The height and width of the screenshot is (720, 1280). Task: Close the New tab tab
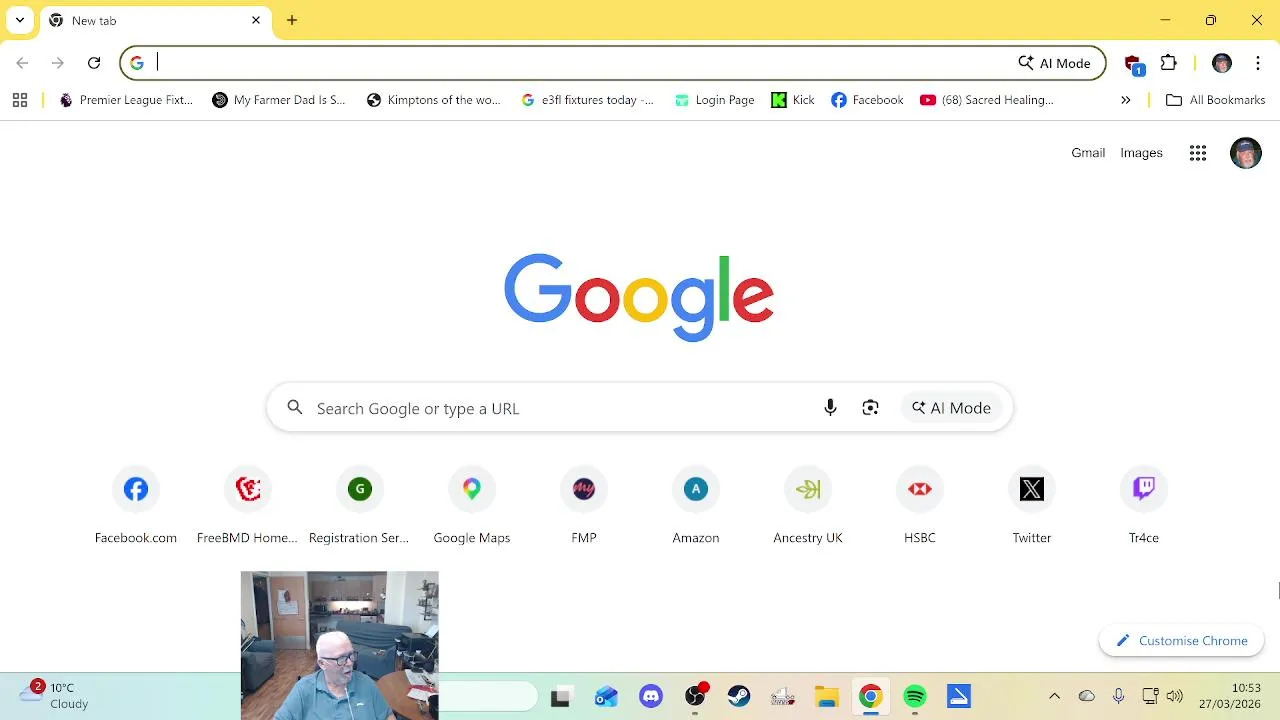(x=256, y=20)
